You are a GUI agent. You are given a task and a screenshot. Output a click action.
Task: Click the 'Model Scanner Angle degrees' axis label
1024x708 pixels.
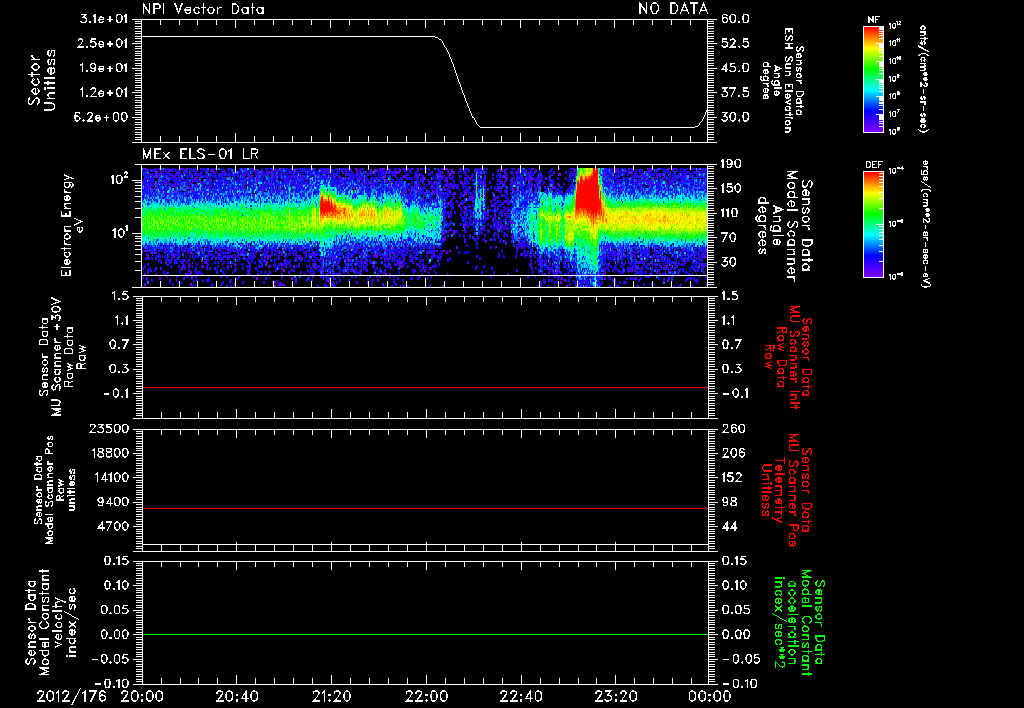(x=784, y=226)
